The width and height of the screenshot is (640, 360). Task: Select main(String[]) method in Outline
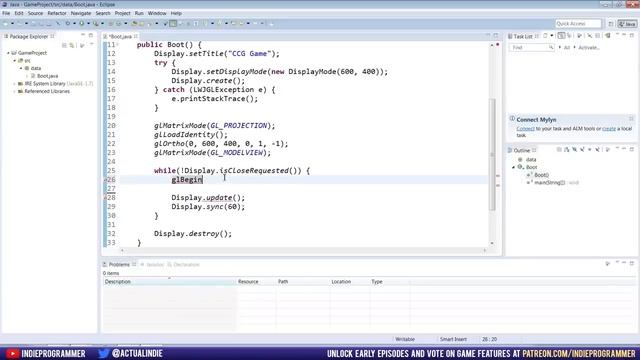550,183
